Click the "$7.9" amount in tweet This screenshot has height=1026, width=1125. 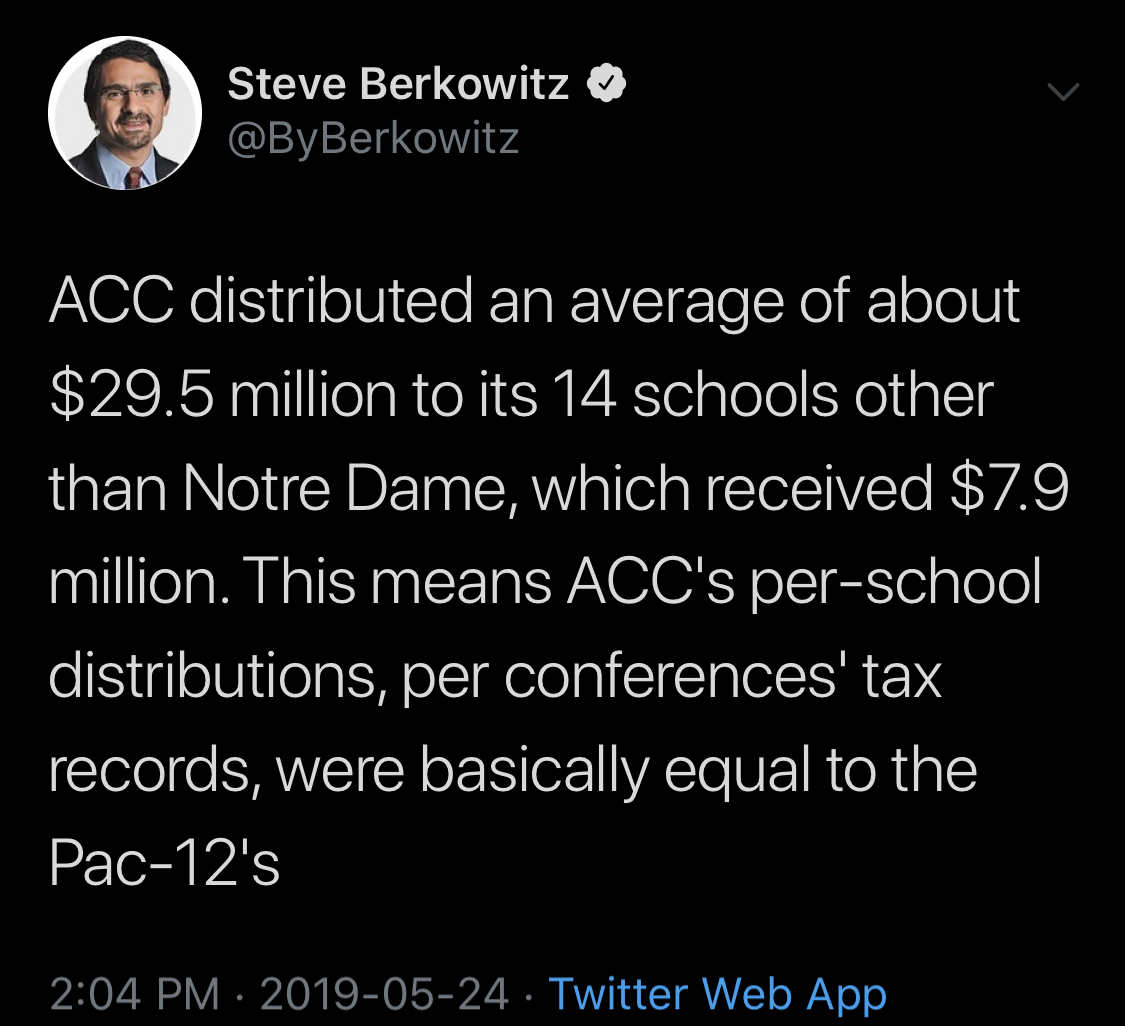[x=1009, y=488]
